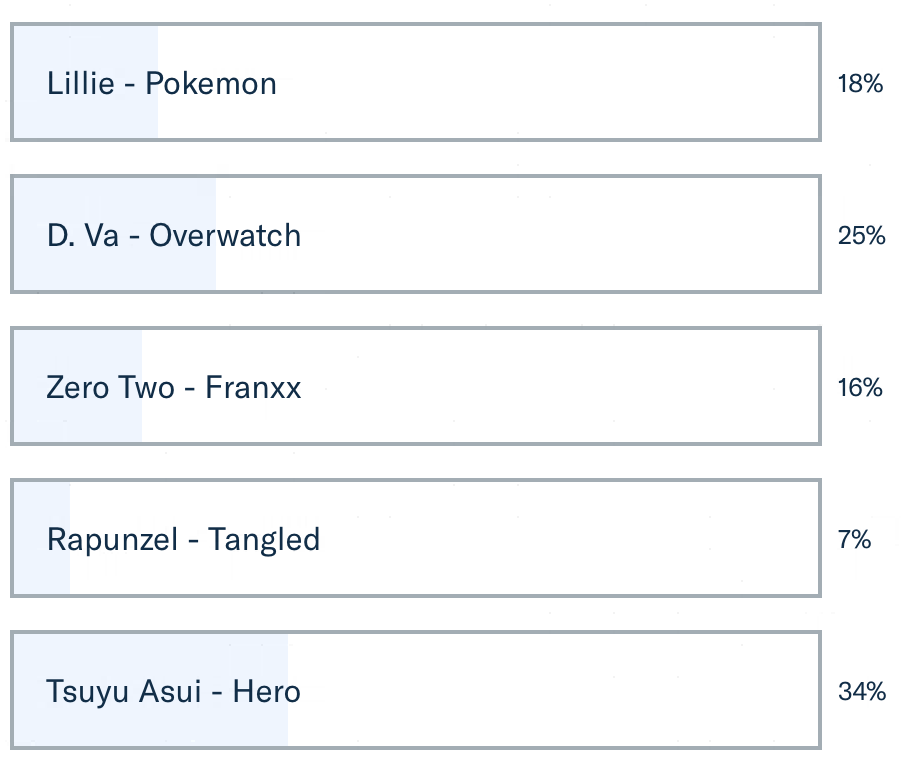Click the 34% result for Tsuyu Asui
Screen dimensions: 906x776
(x=862, y=692)
